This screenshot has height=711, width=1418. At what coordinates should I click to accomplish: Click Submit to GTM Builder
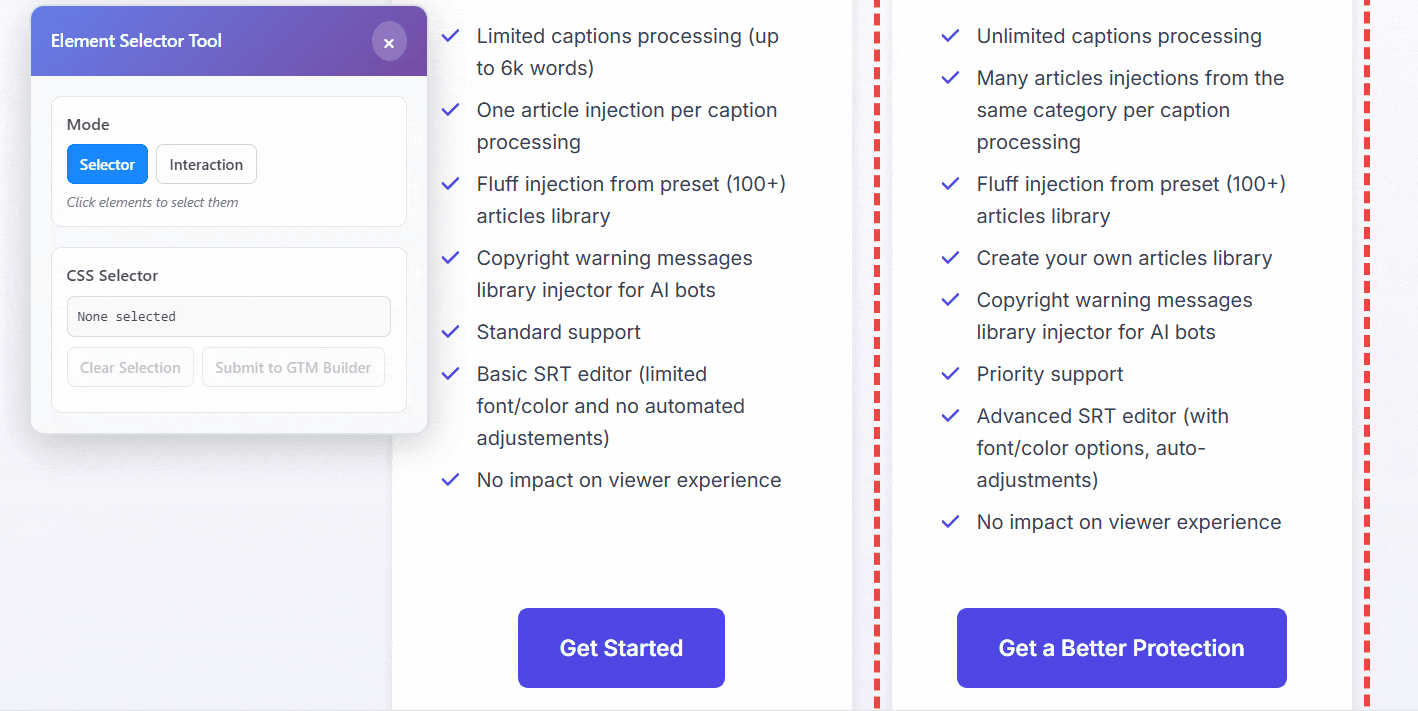[x=293, y=367]
